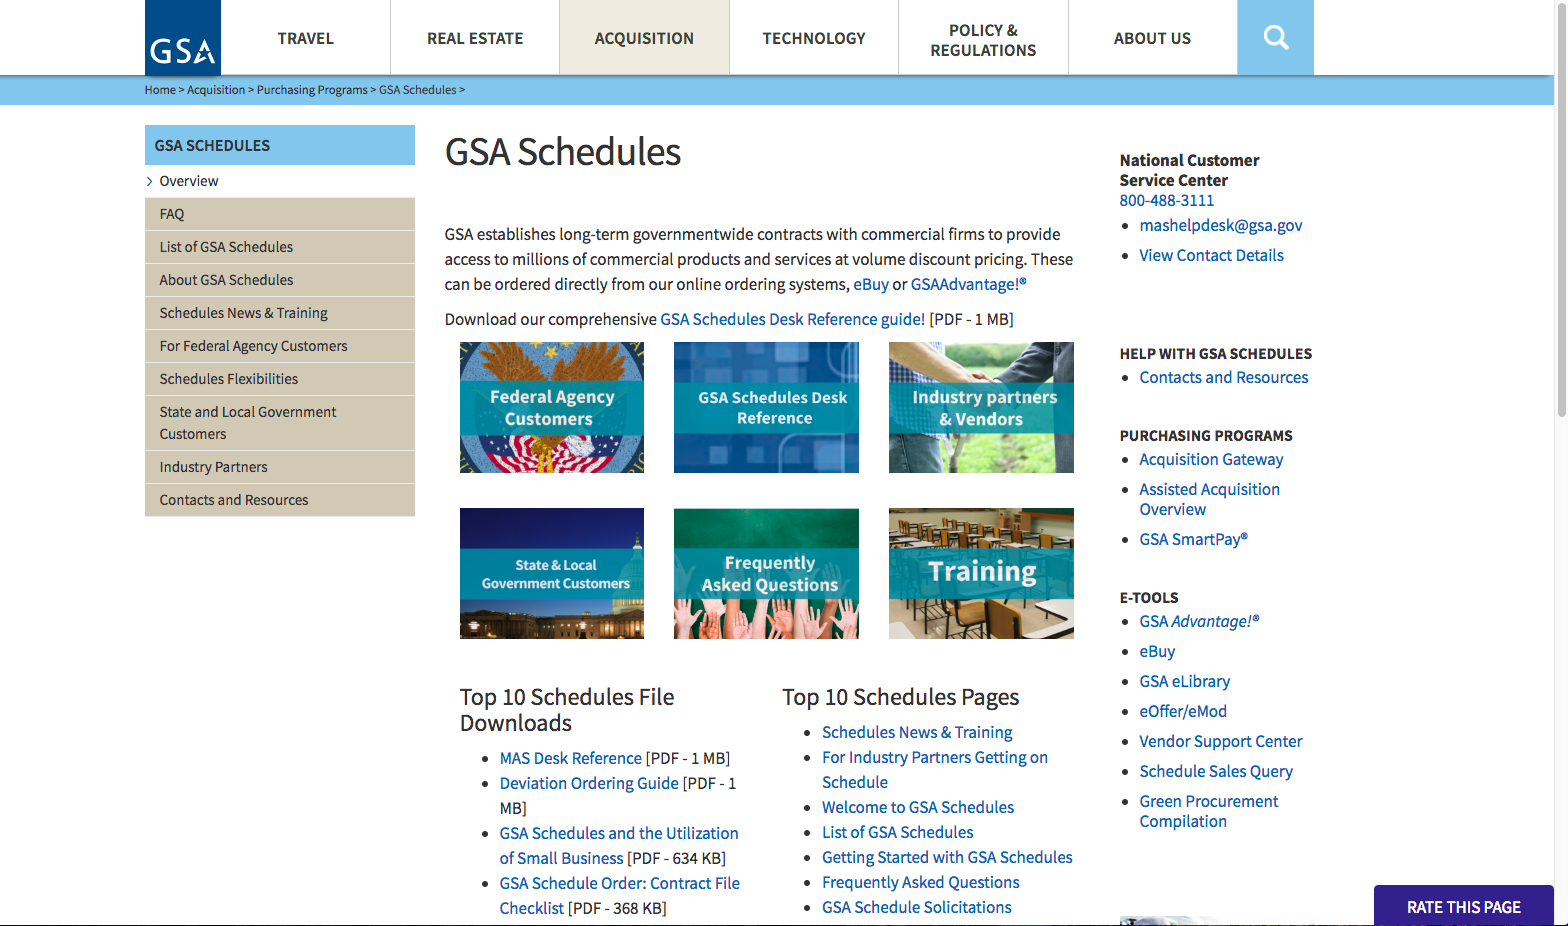Click the GSA Schedules sidebar header
The width and height of the screenshot is (1568, 926).
280,145
